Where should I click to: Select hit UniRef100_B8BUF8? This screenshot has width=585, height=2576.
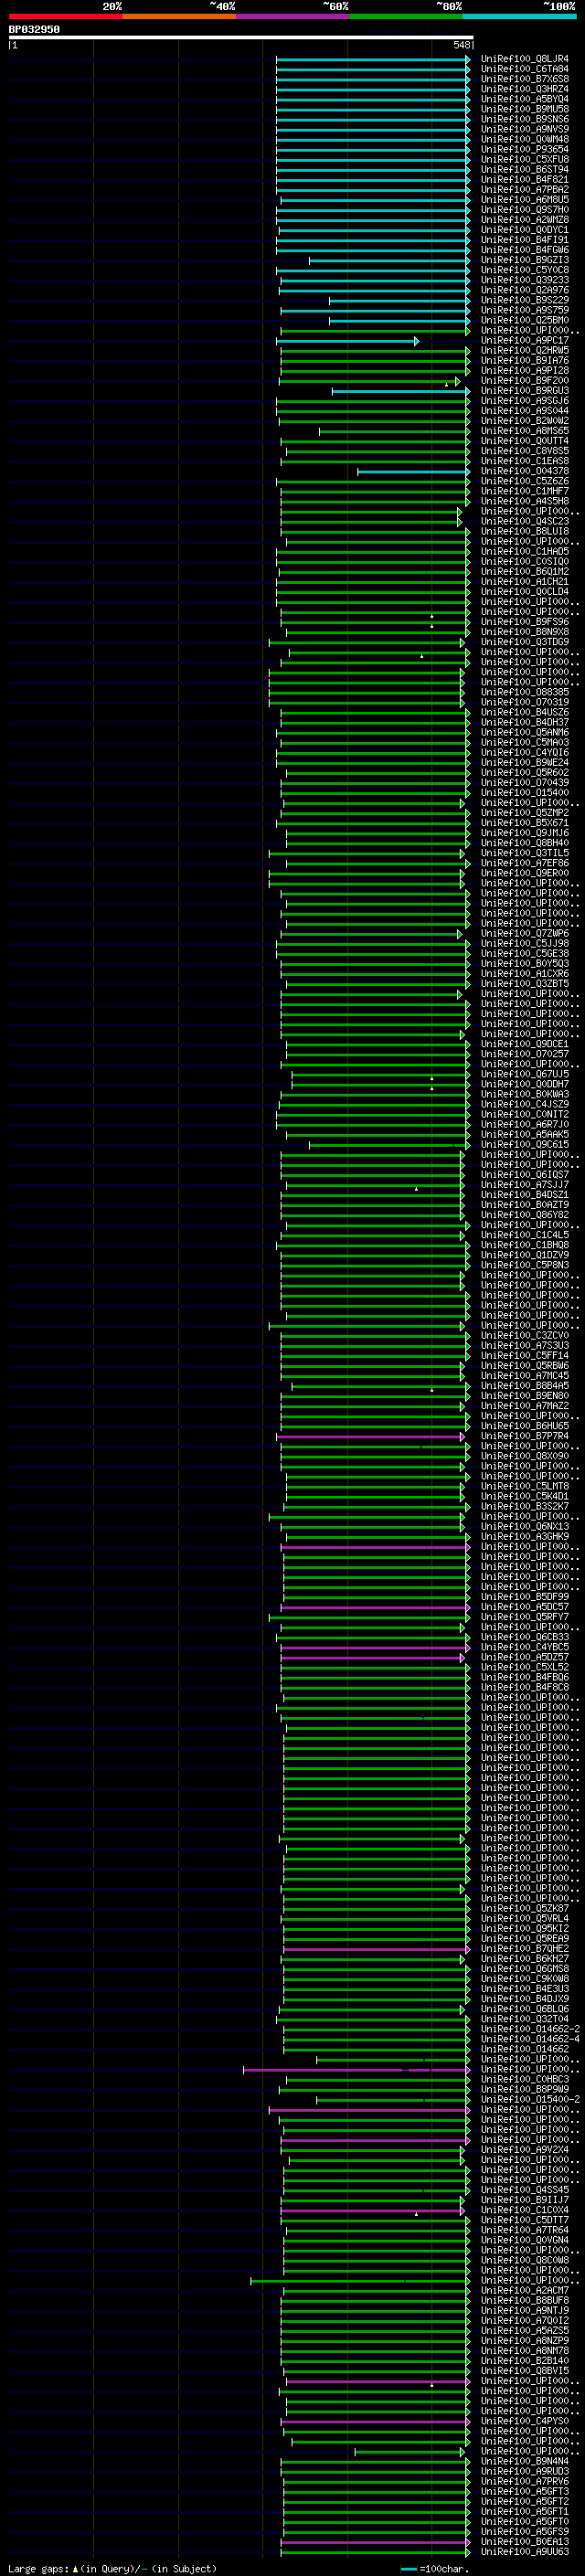tap(524, 2300)
